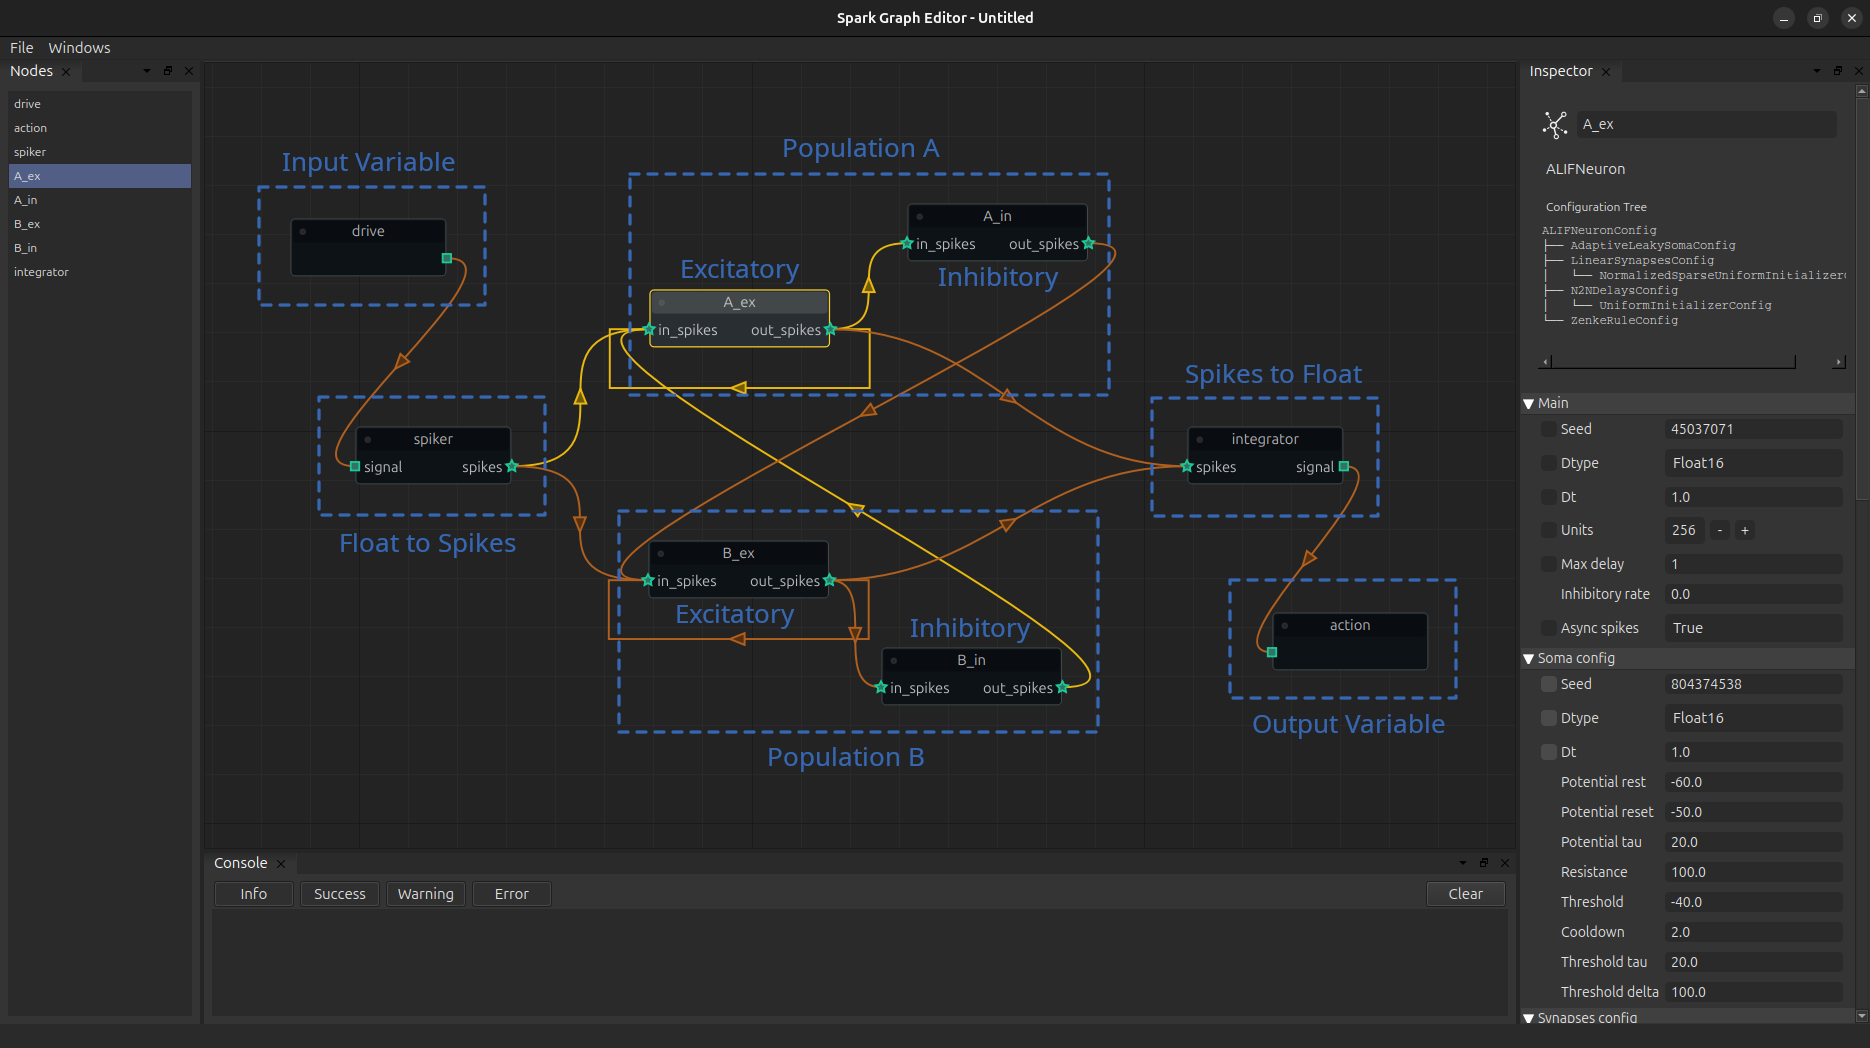The width and height of the screenshot is (1870, 1048).
Task: Click the action node input port
Action: click(x=1272, y=652)
